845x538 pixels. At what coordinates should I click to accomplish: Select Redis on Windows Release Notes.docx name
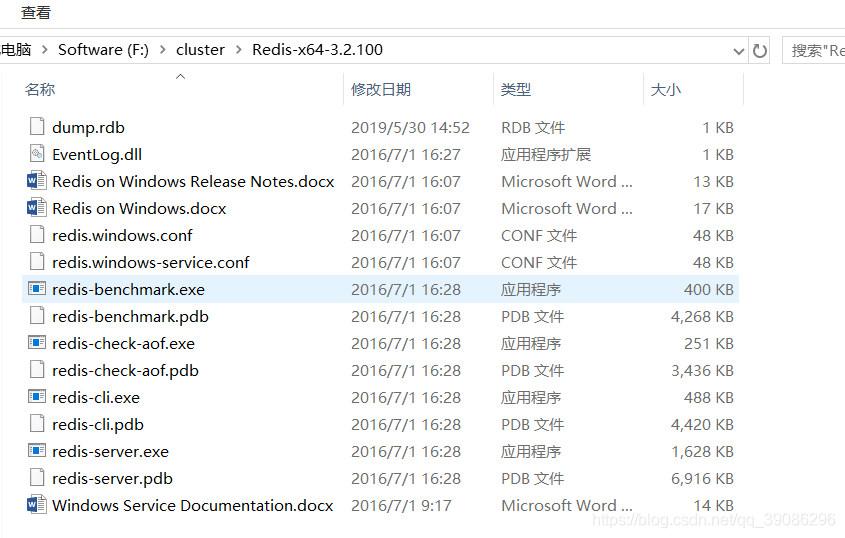[x=193, y=182]
